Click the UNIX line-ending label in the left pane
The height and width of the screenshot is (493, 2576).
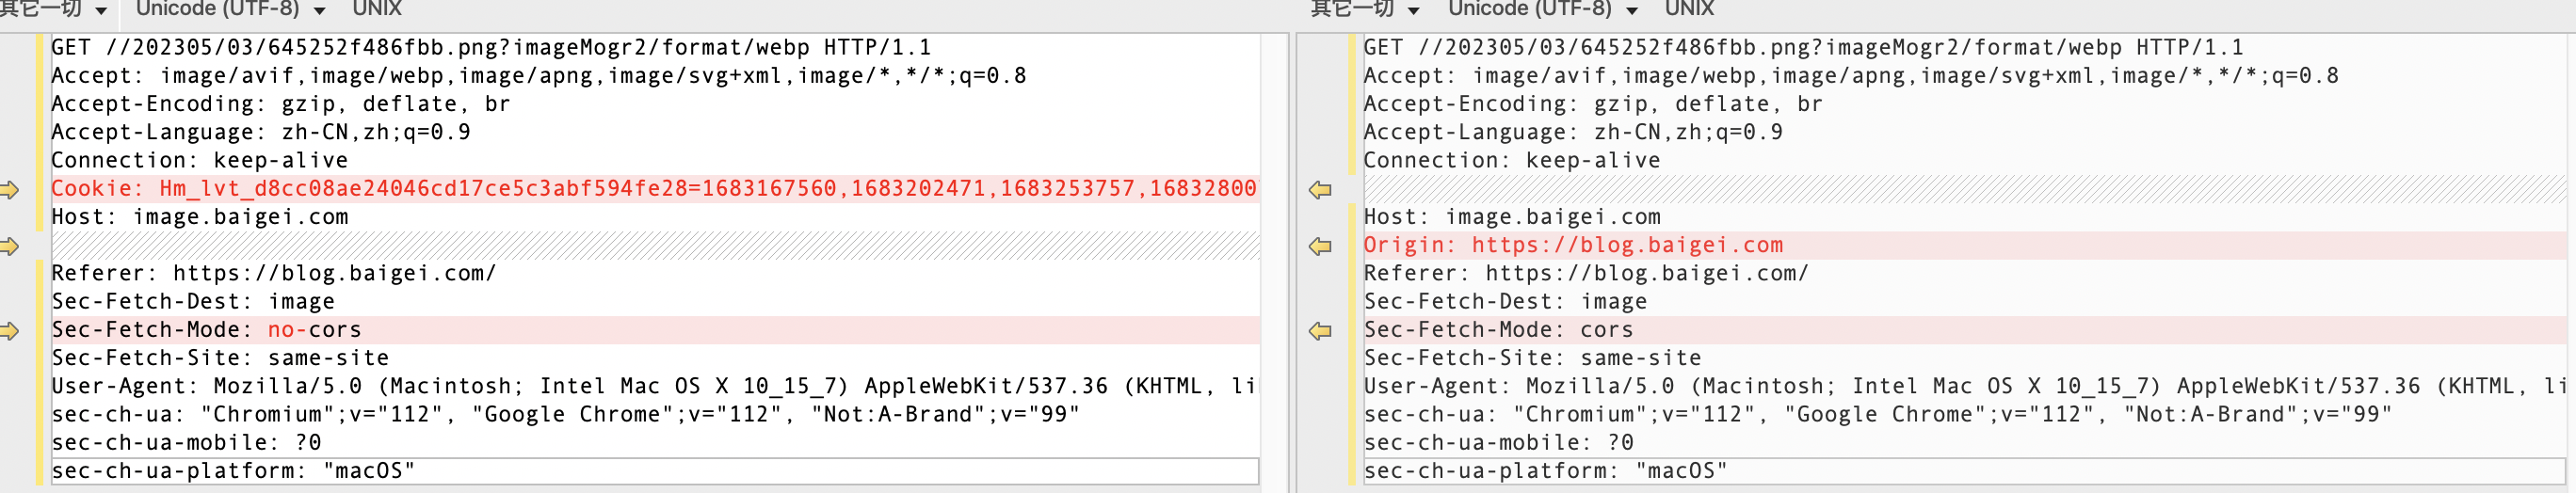377,9
